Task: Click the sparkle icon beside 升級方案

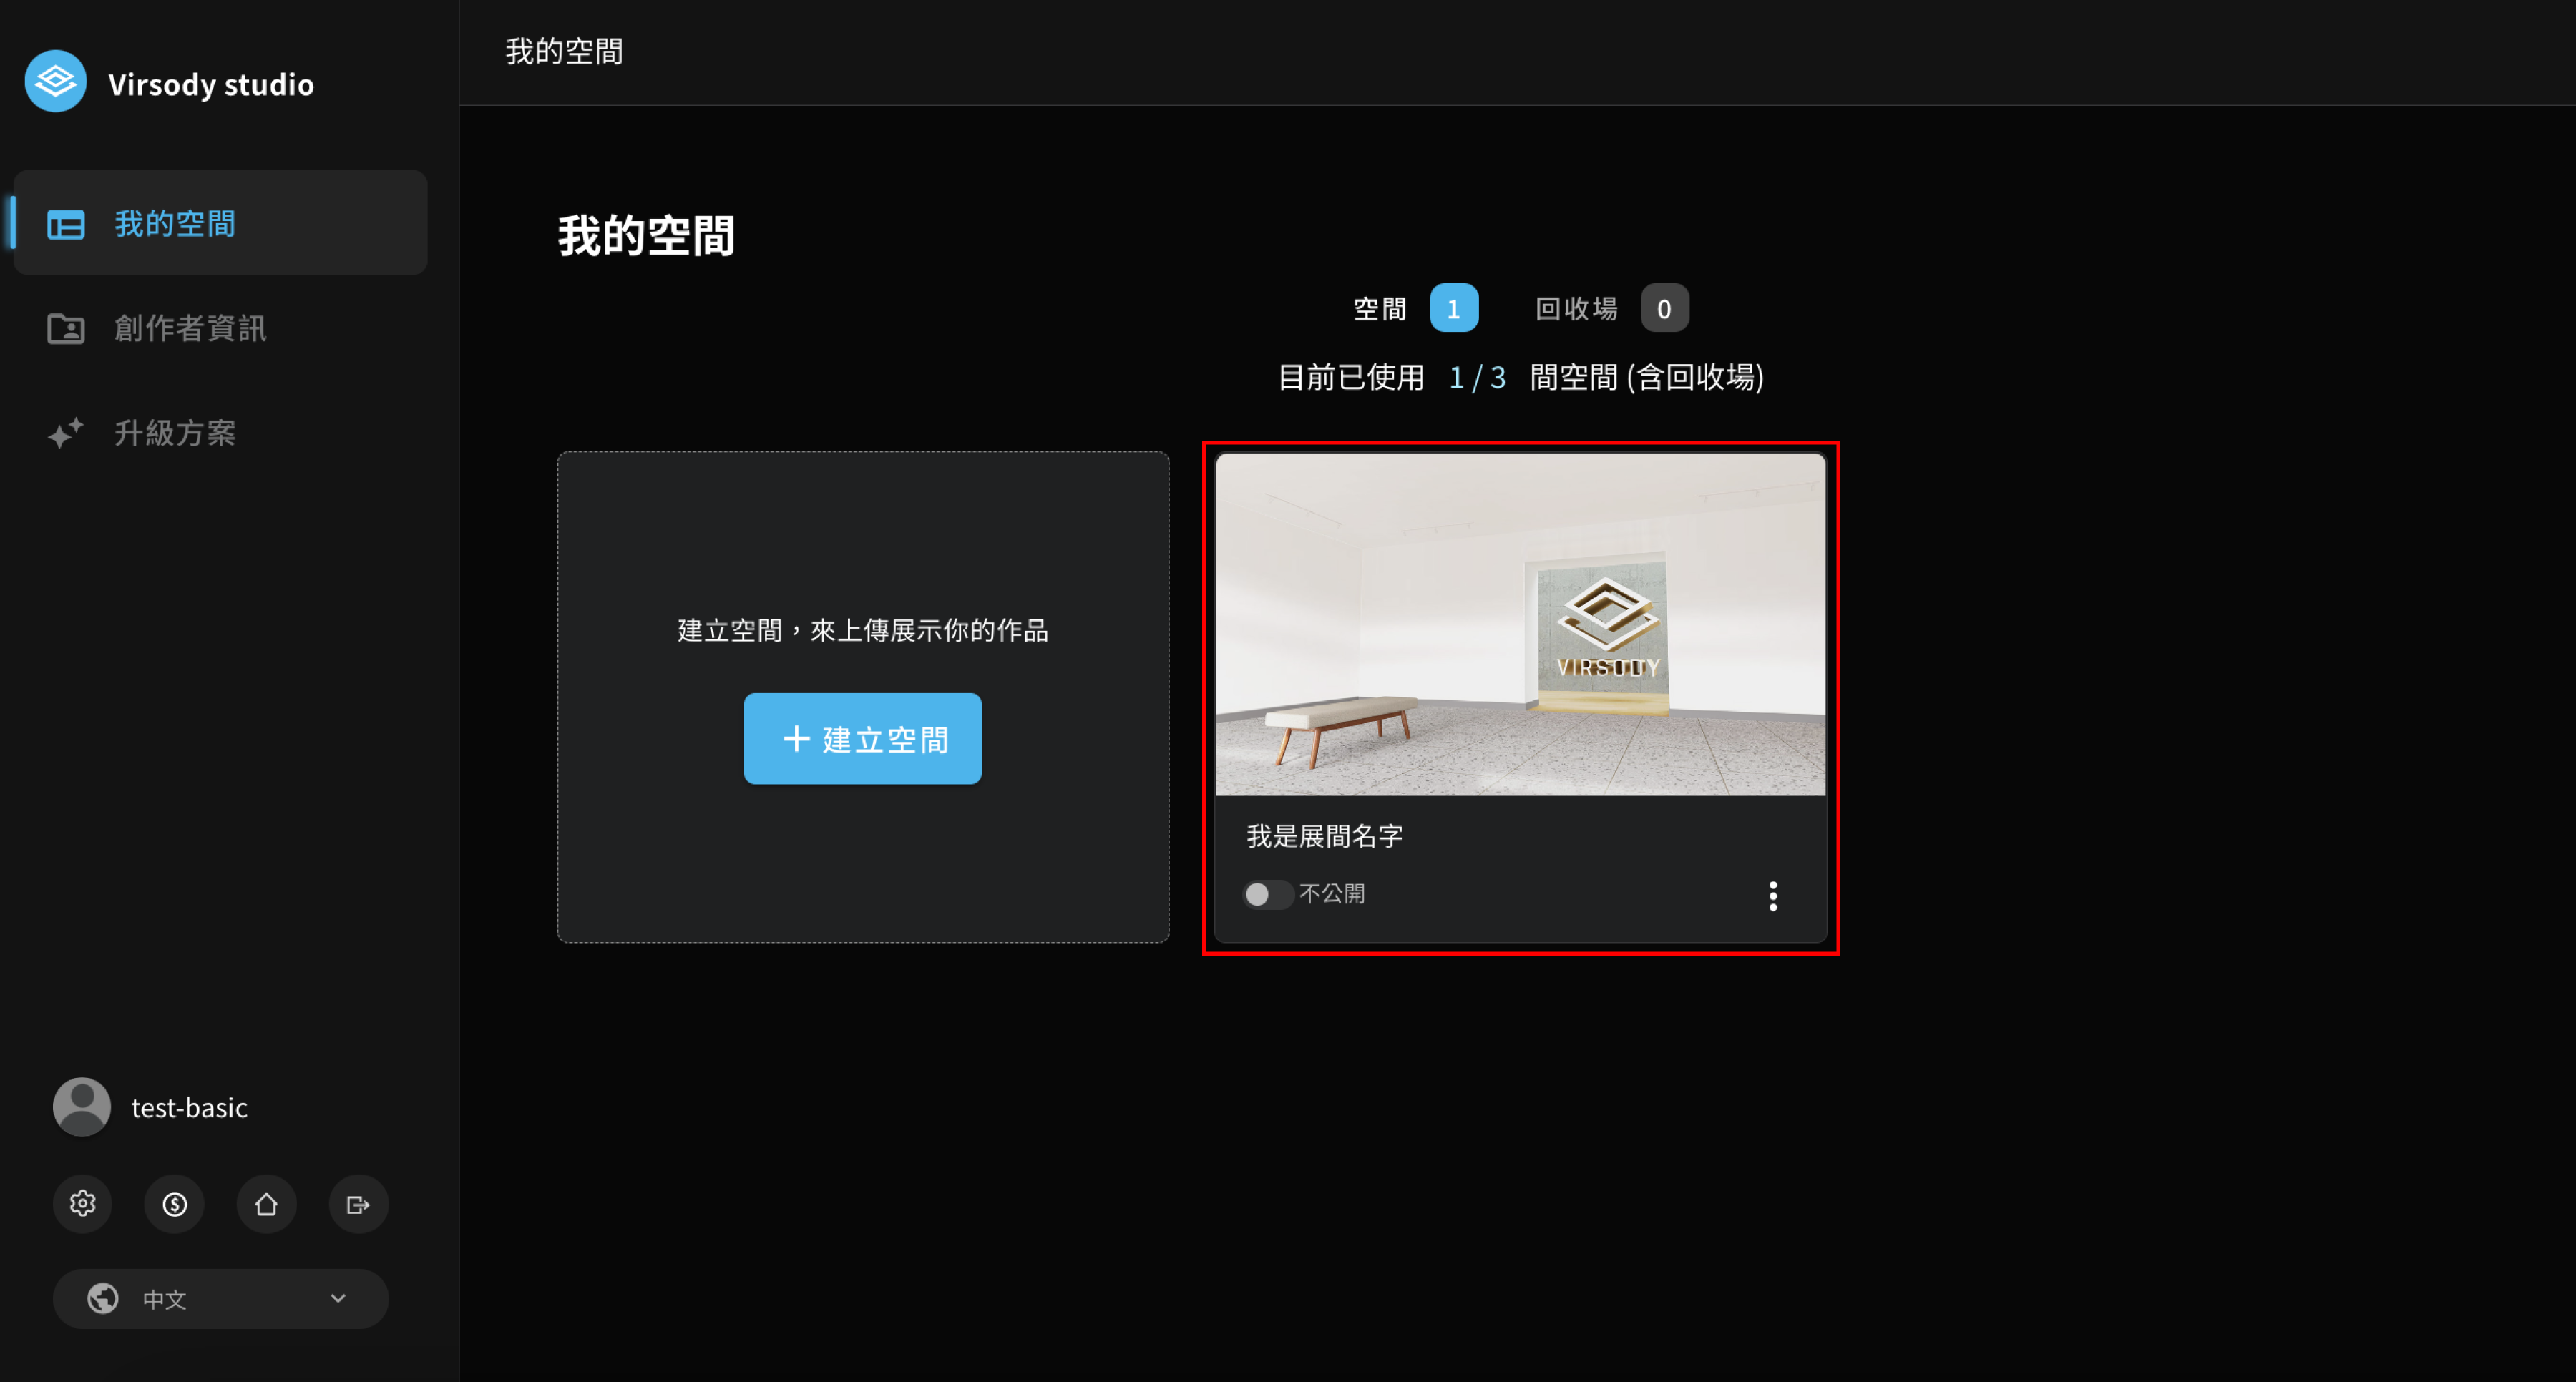Action: tap(66, 433)
